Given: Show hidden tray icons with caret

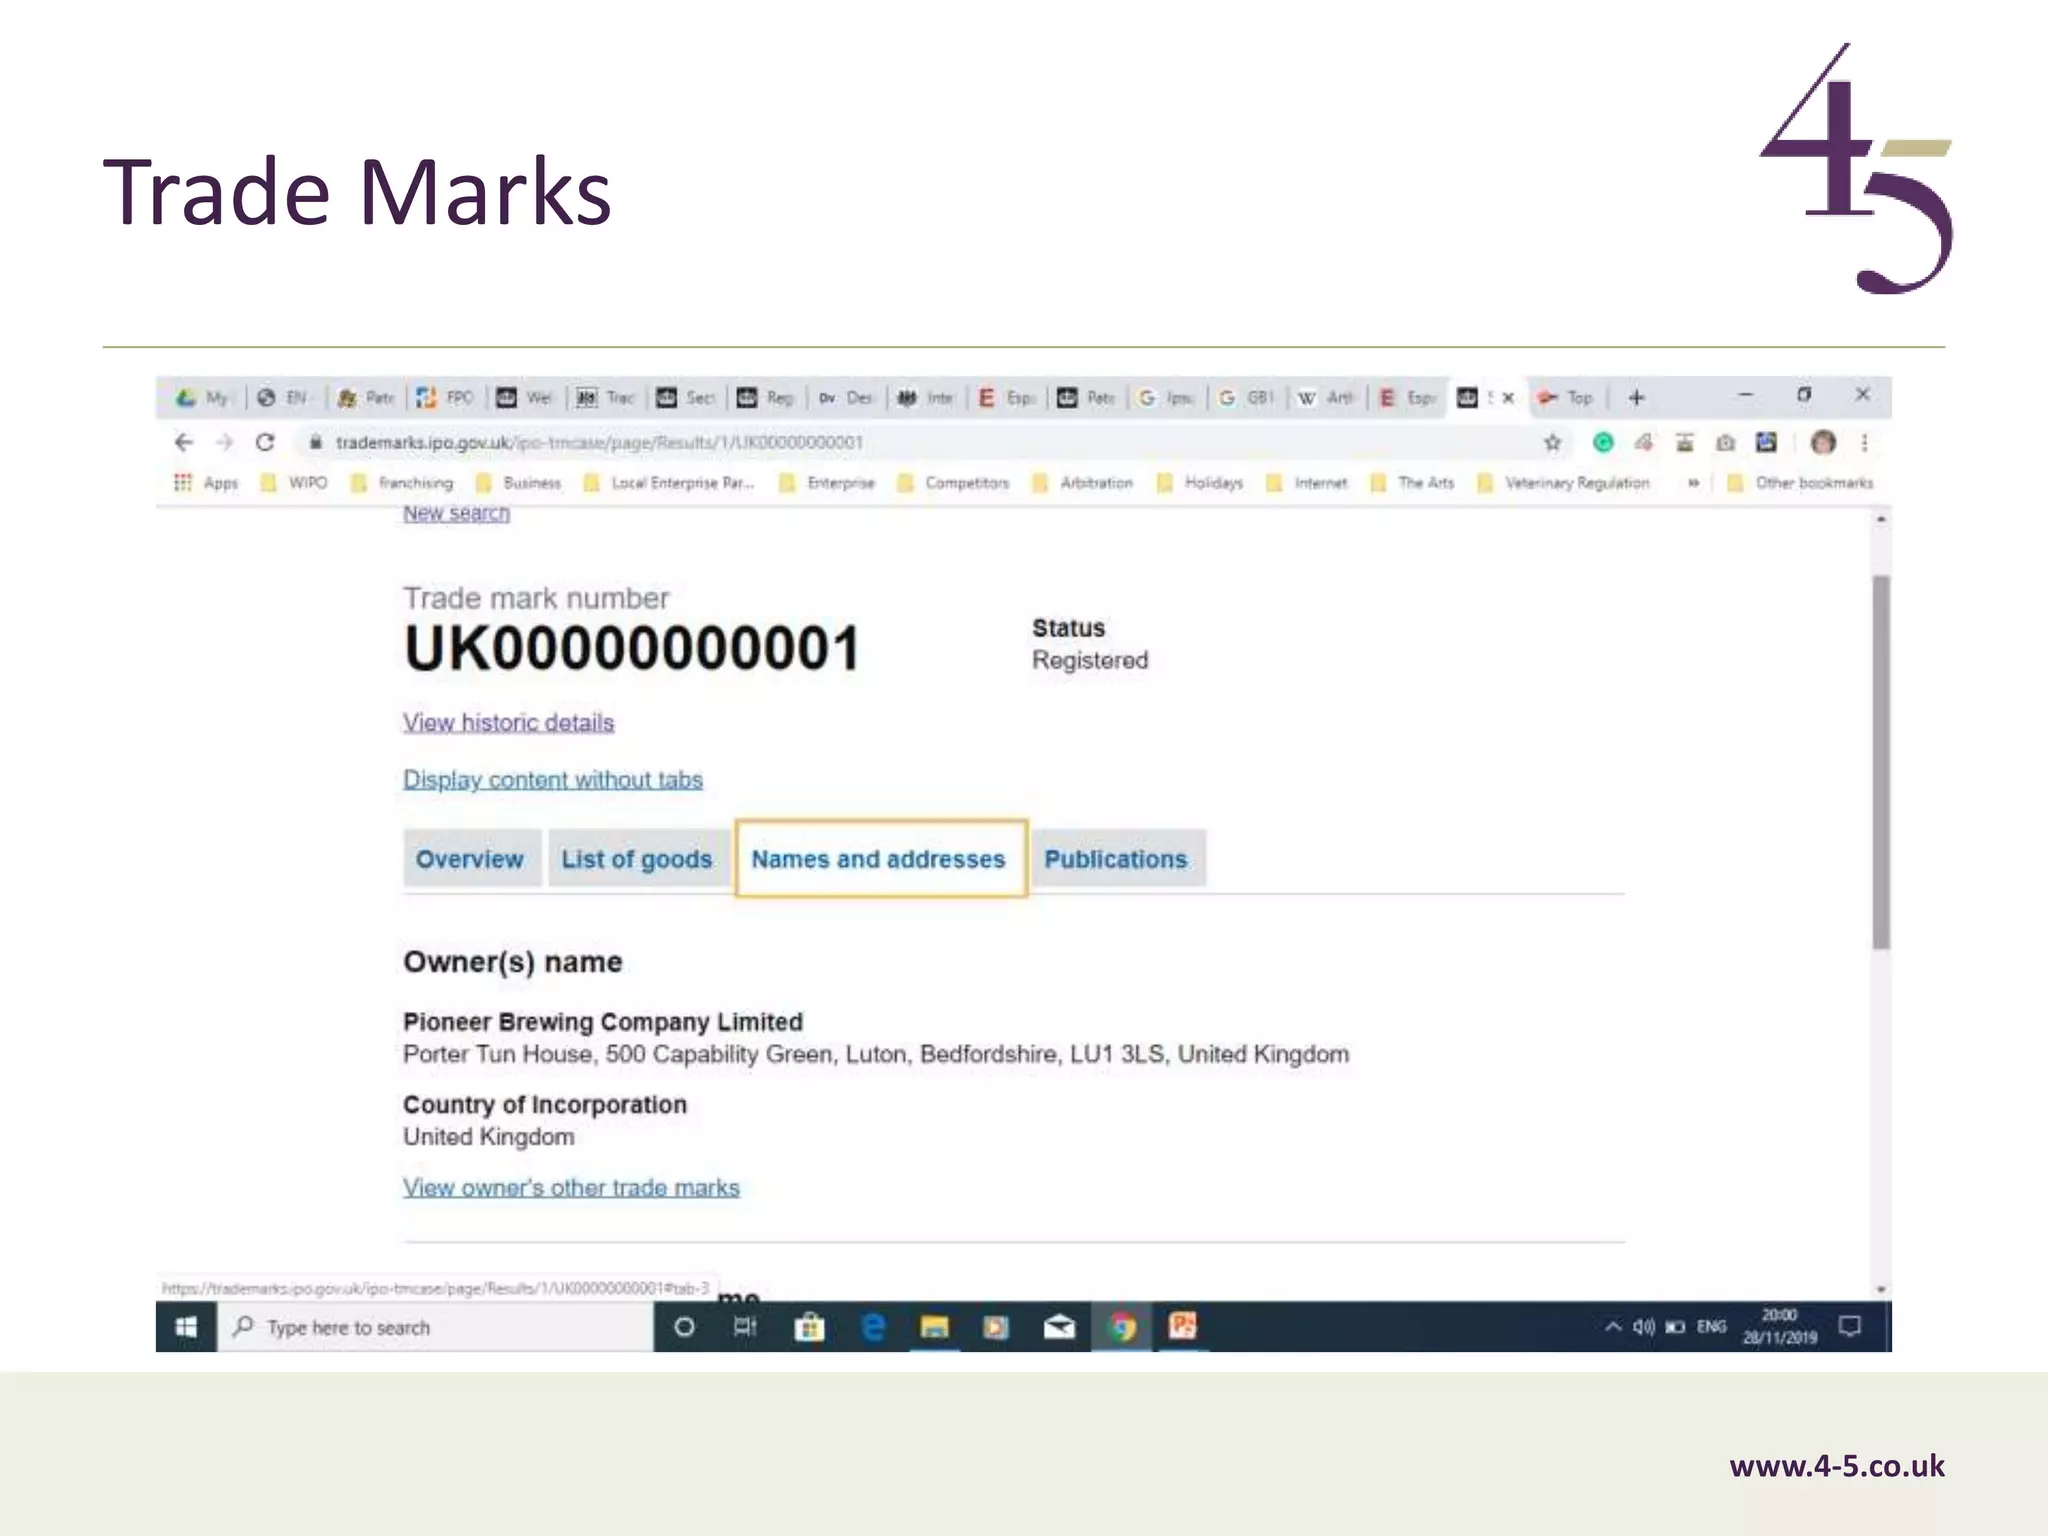Looking at the screenshot, I should 1612,1327.
